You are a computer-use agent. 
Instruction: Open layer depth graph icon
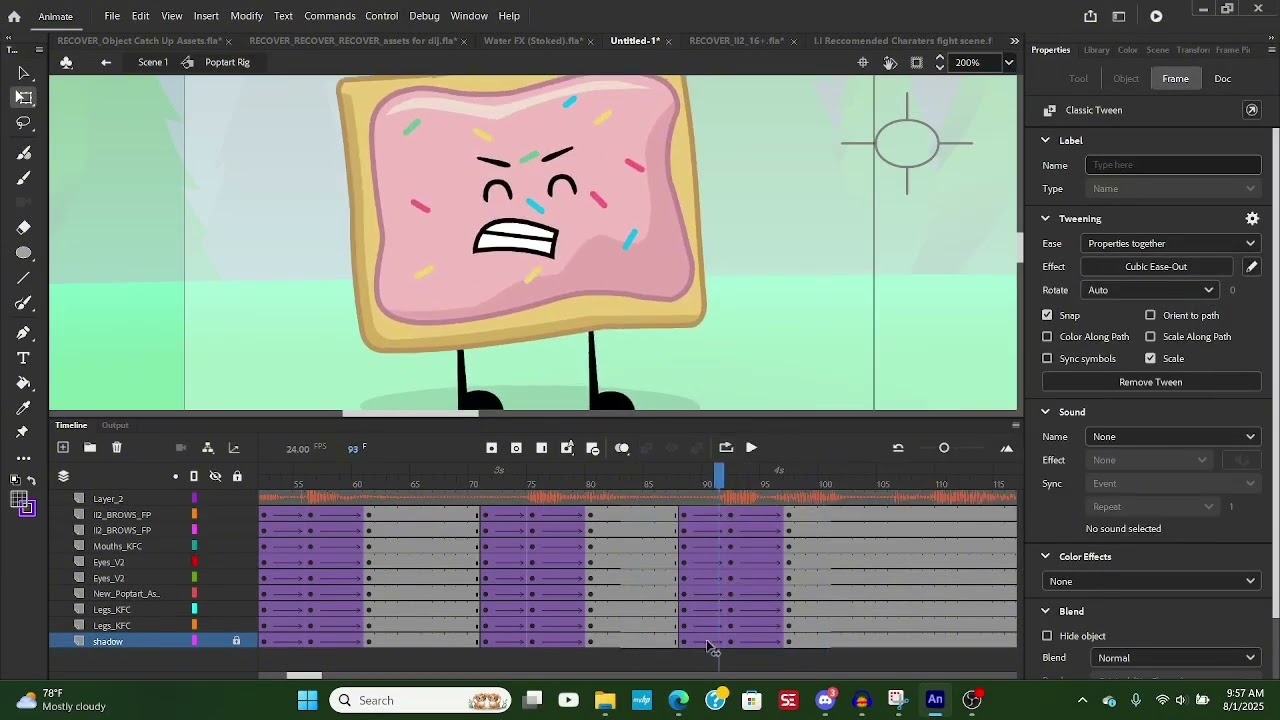[x=234, y=448]
